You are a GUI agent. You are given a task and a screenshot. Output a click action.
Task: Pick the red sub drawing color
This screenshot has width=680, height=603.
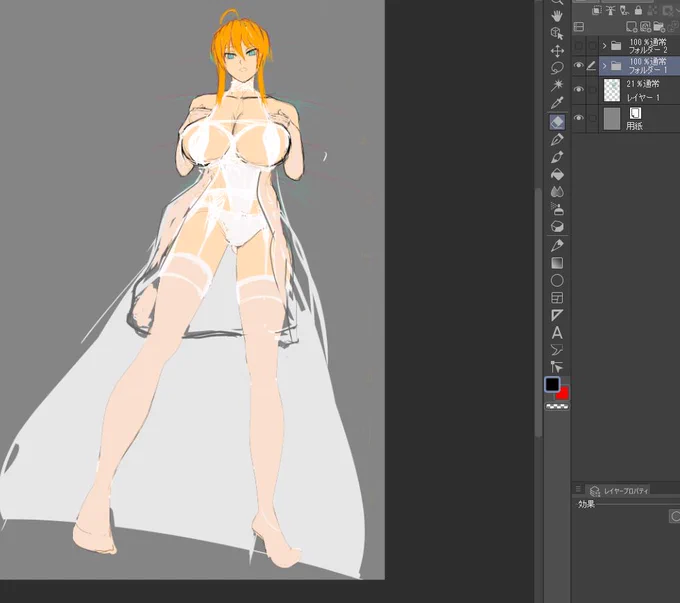[x=563, y=394]
